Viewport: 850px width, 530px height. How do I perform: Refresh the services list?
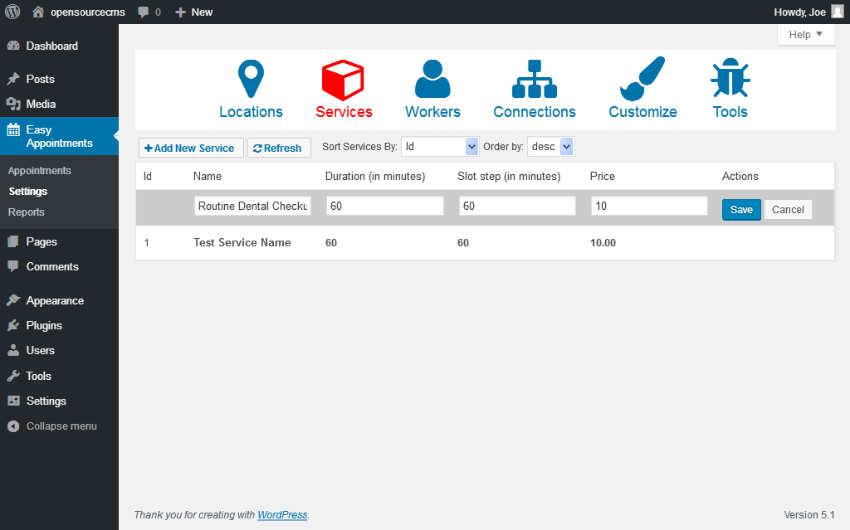(278, 148)
